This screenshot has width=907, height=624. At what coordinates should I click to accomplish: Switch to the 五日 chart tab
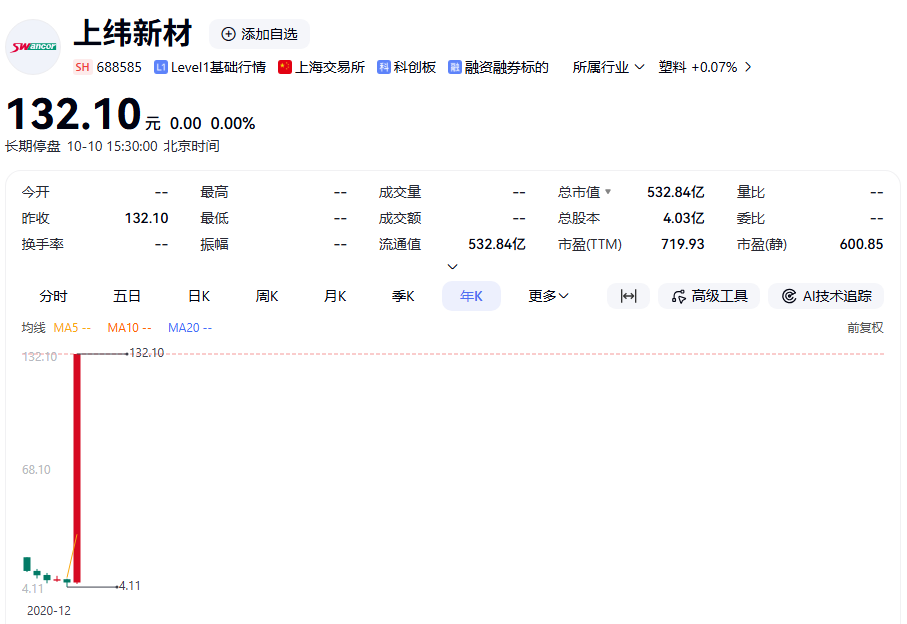[127, 296]
